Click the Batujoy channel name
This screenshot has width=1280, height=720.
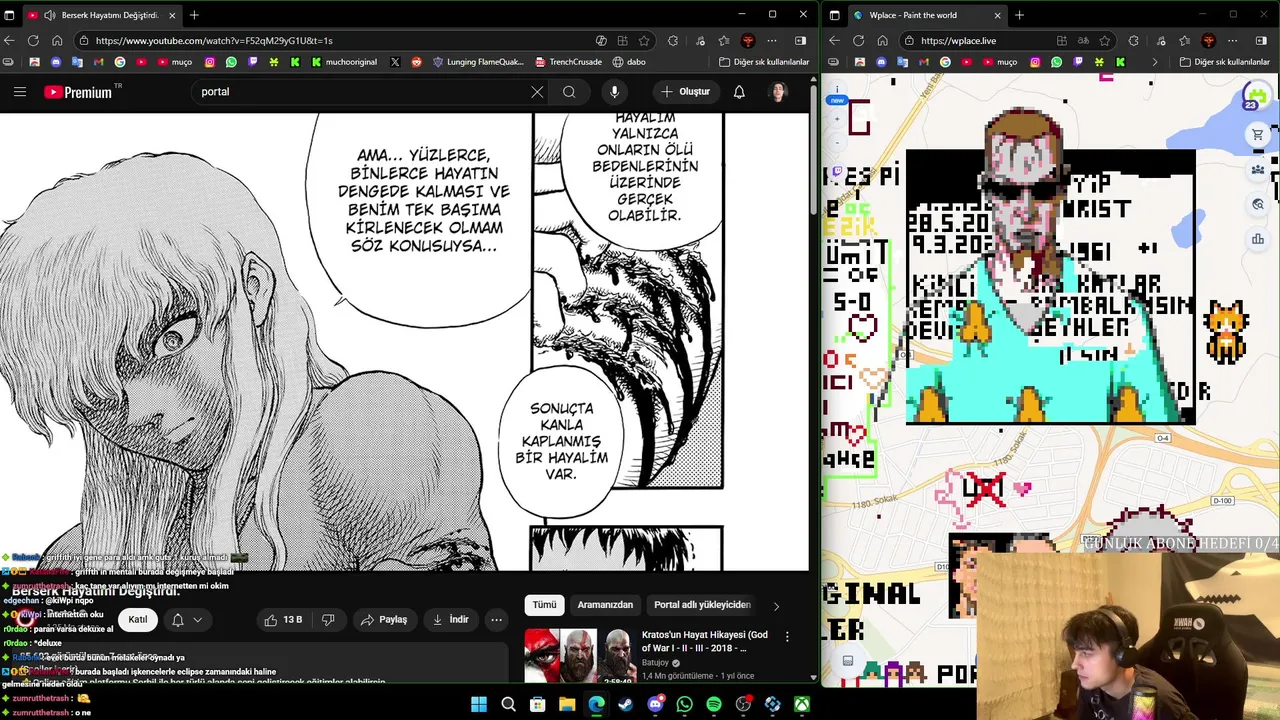[655, 662]
